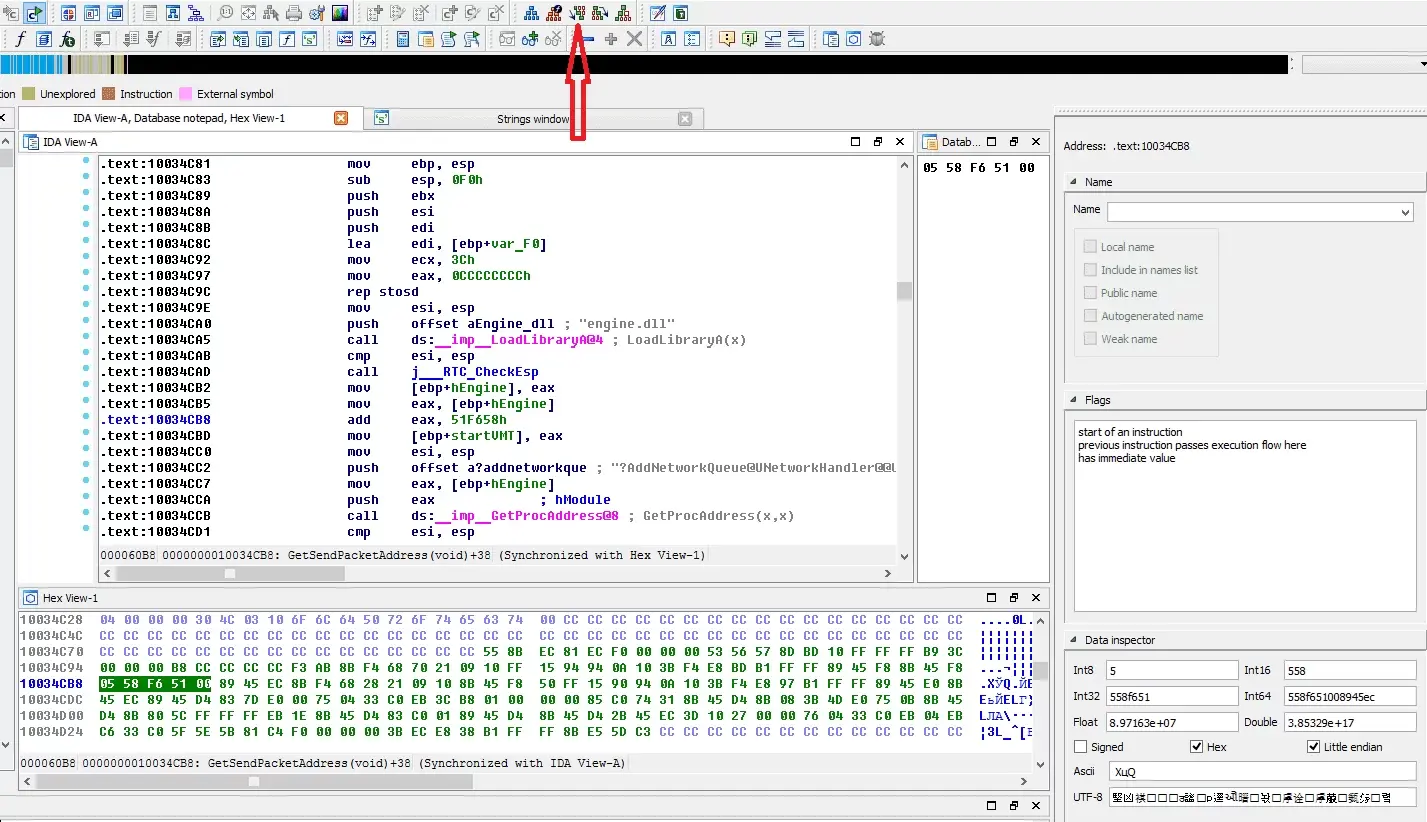Click the green user xrefs chart icon
The image size is (1427, 822).
click(x=623, y=13)
